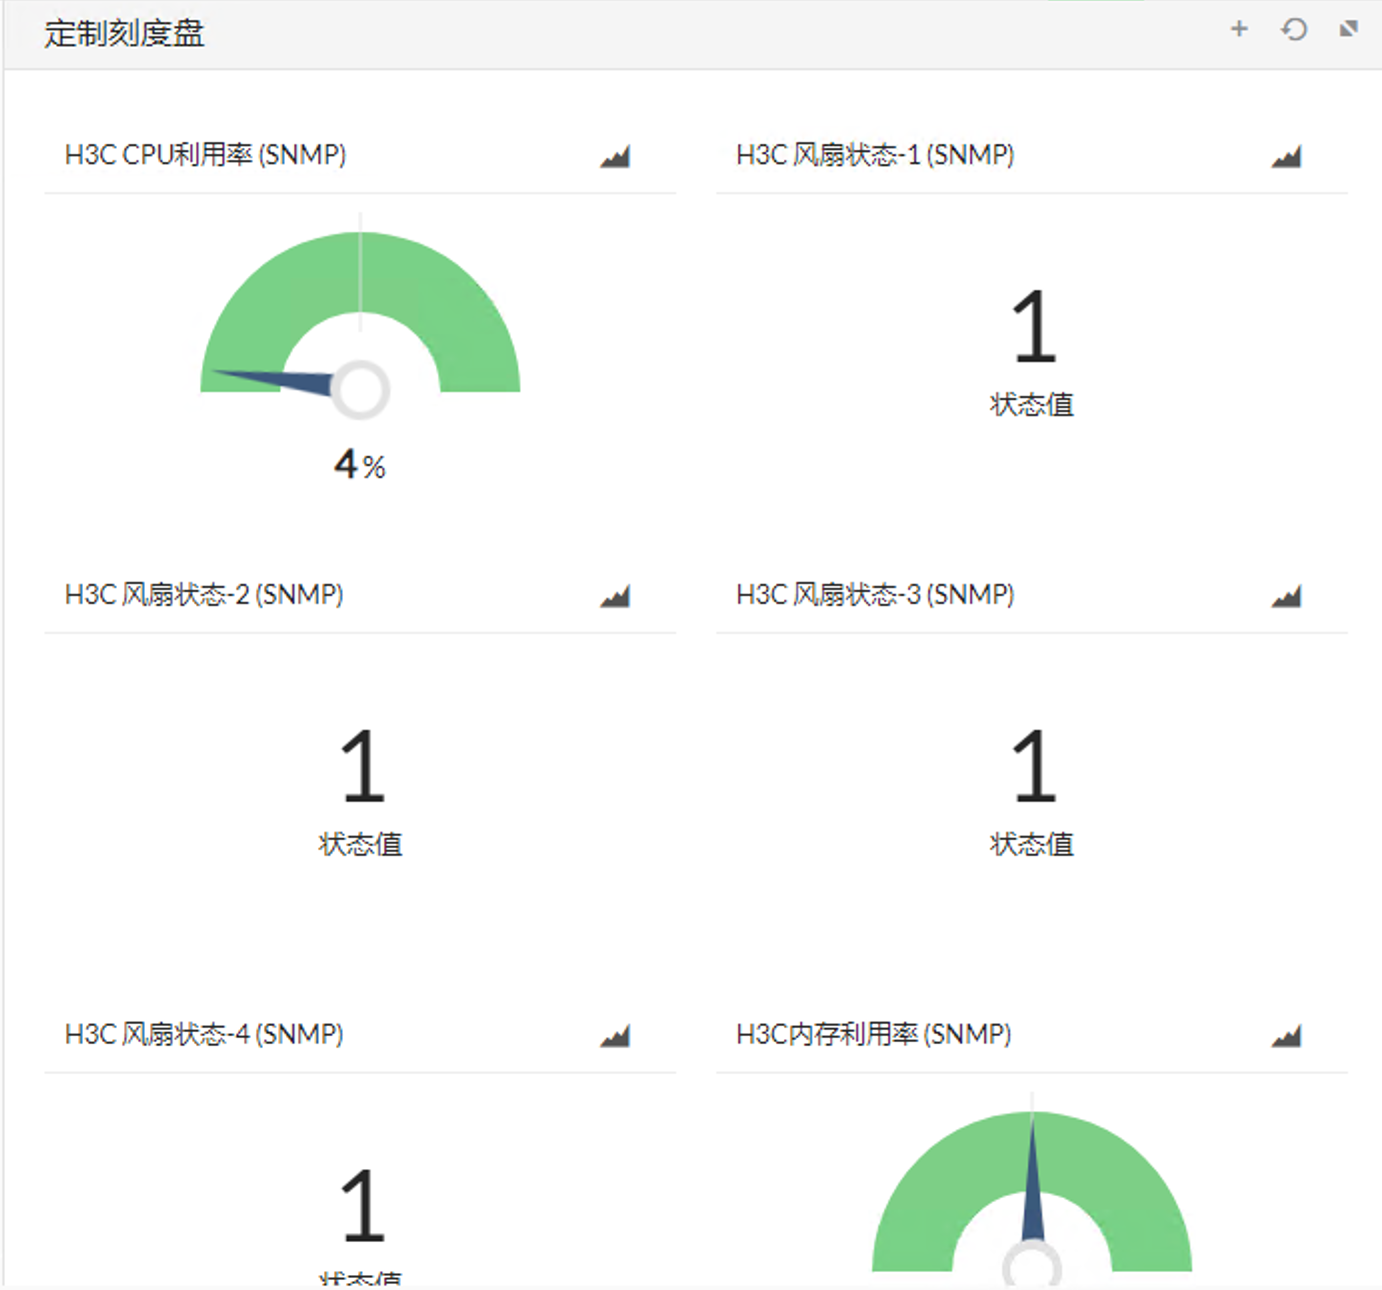Click the H3C 风扇状态-4 (SNMP) title
Screen dimensions: 1382x1290
point(204,1034)
